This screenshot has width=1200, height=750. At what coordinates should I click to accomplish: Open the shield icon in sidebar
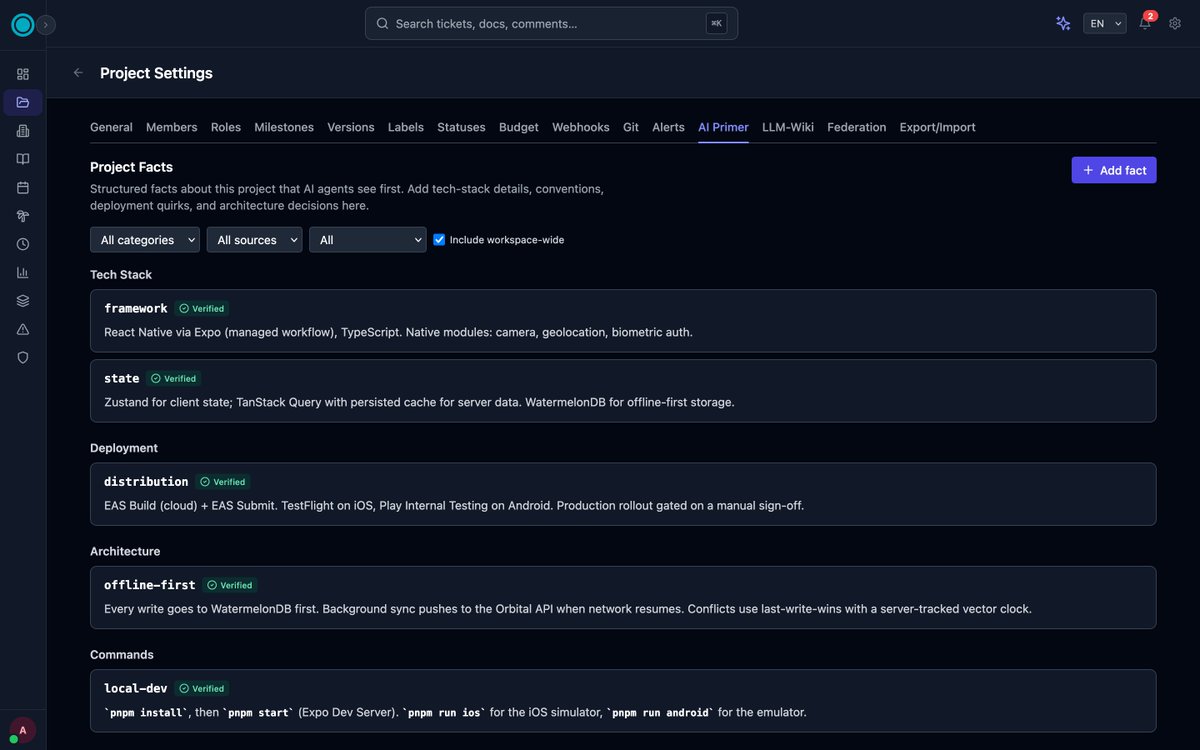(x=23, y=357)
